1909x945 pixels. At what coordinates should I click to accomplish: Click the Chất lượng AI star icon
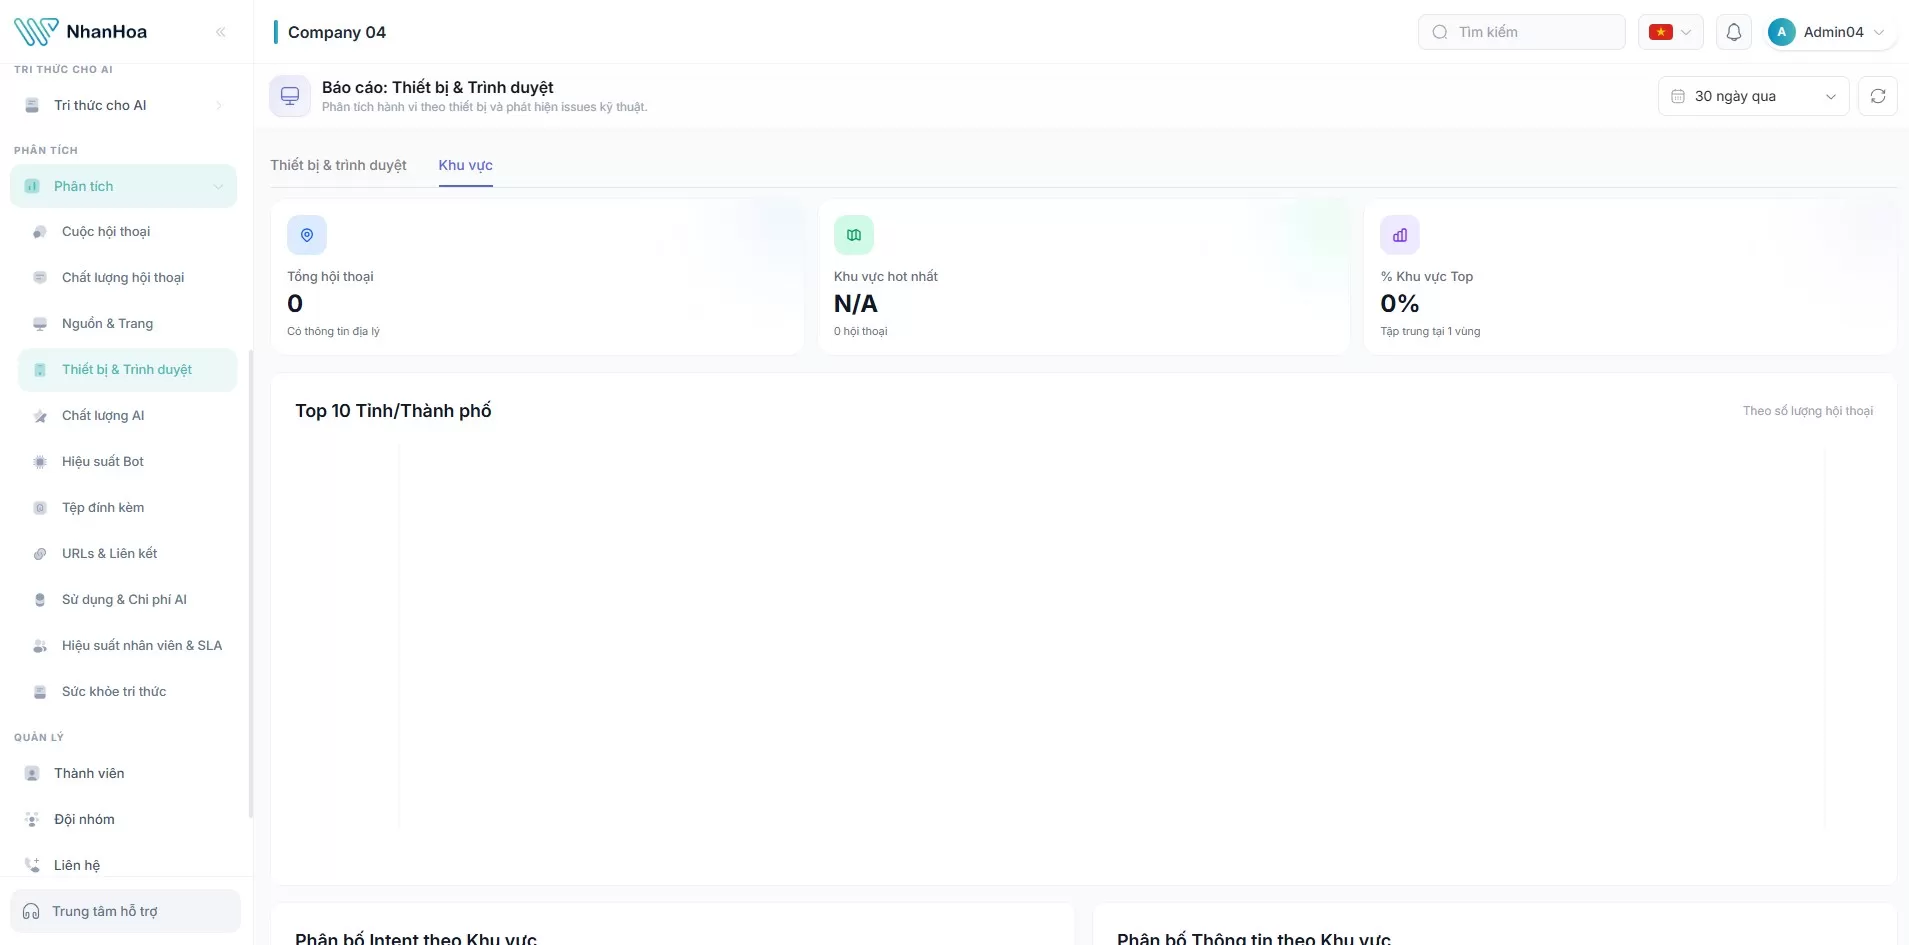(40, 416)
